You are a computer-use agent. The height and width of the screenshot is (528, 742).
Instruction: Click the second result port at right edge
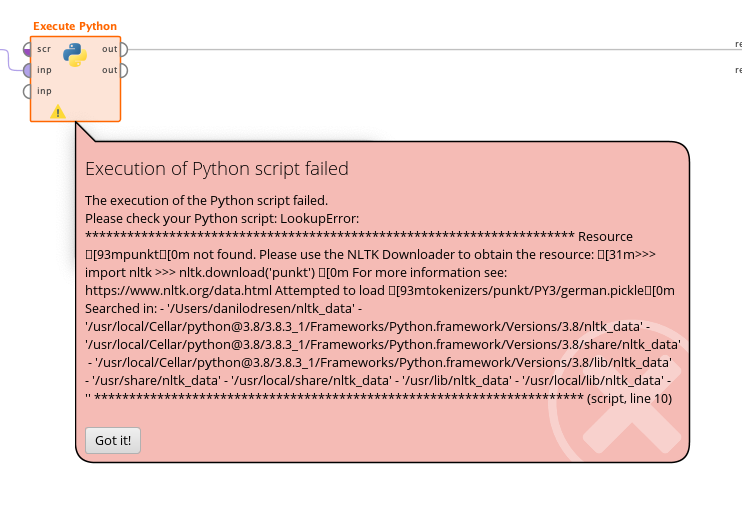click(x=738, y=70)
